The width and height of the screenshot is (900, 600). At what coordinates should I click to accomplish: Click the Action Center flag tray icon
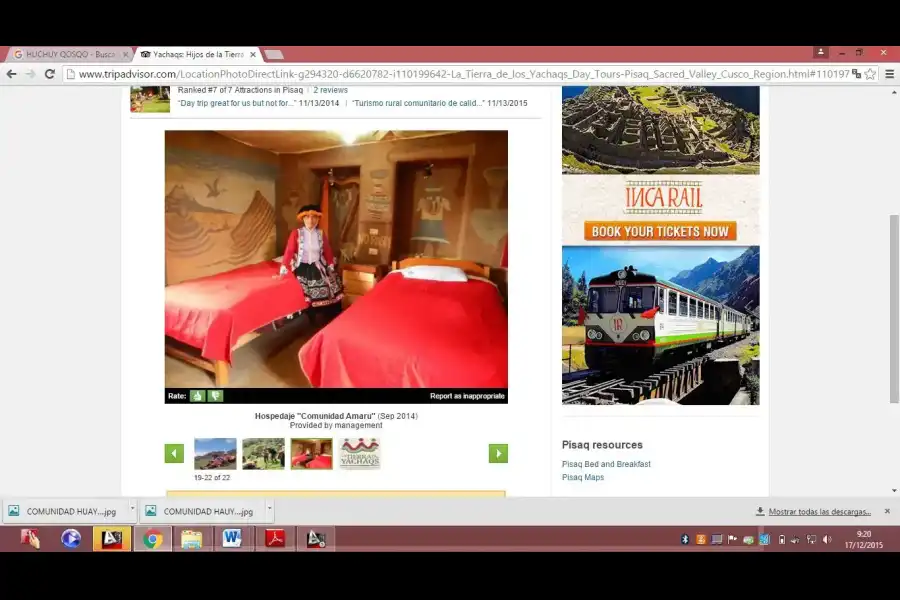pyautogui.click(x=732, y=539)
